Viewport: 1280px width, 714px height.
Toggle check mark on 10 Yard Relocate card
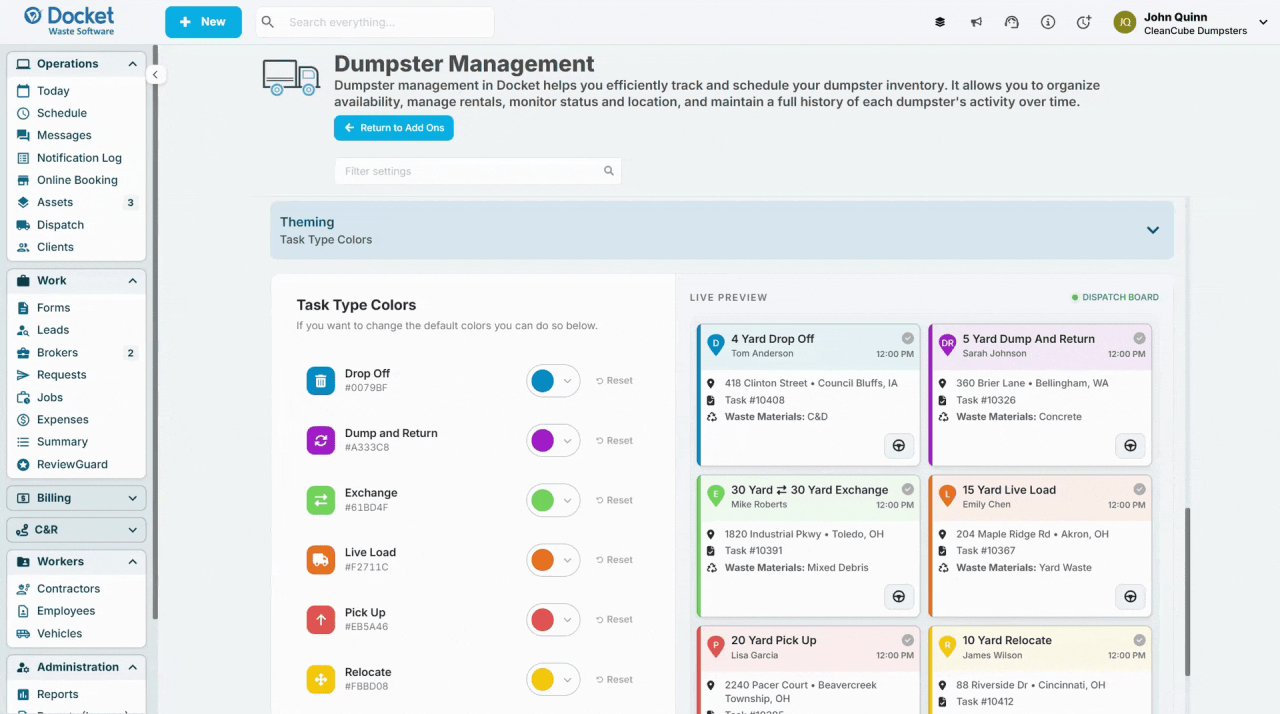tap(1139, 640)
